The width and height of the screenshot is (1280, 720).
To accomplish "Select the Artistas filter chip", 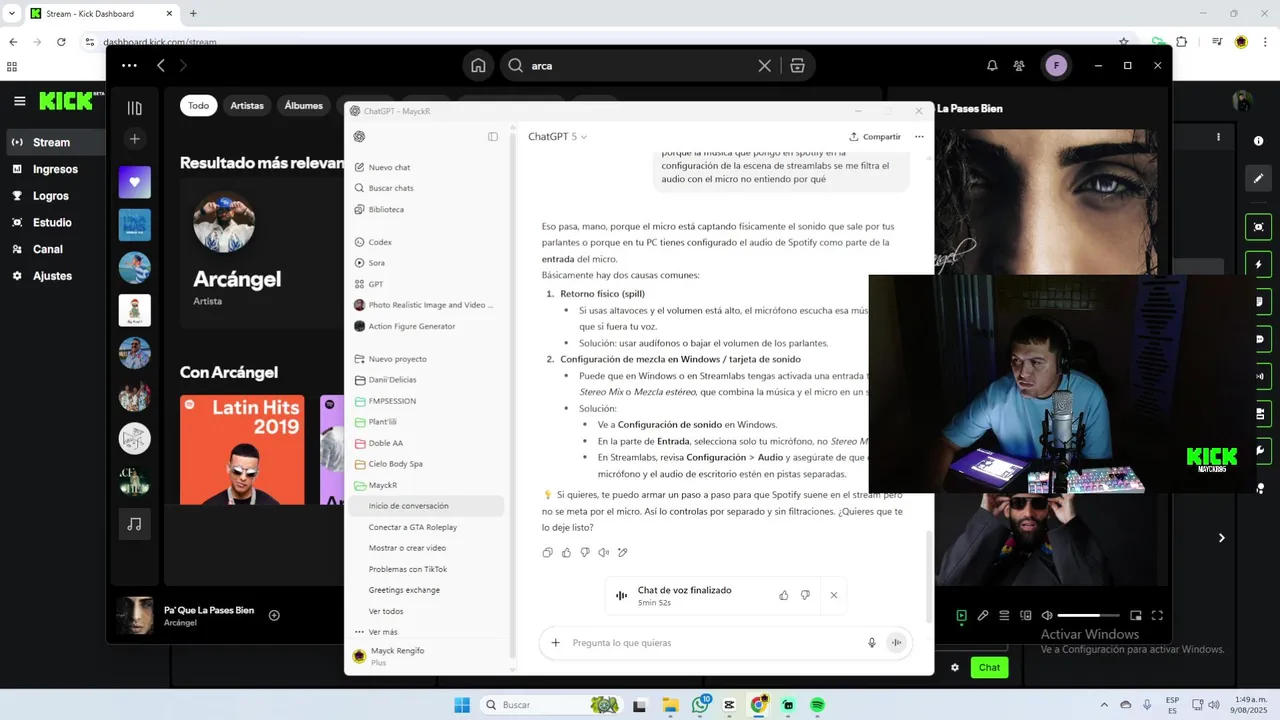I will tap(247, 105).
